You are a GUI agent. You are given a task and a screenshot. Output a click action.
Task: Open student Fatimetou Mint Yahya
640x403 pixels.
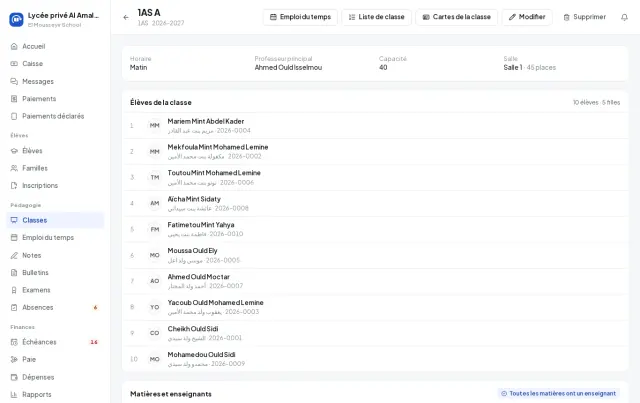pos(375,229)
